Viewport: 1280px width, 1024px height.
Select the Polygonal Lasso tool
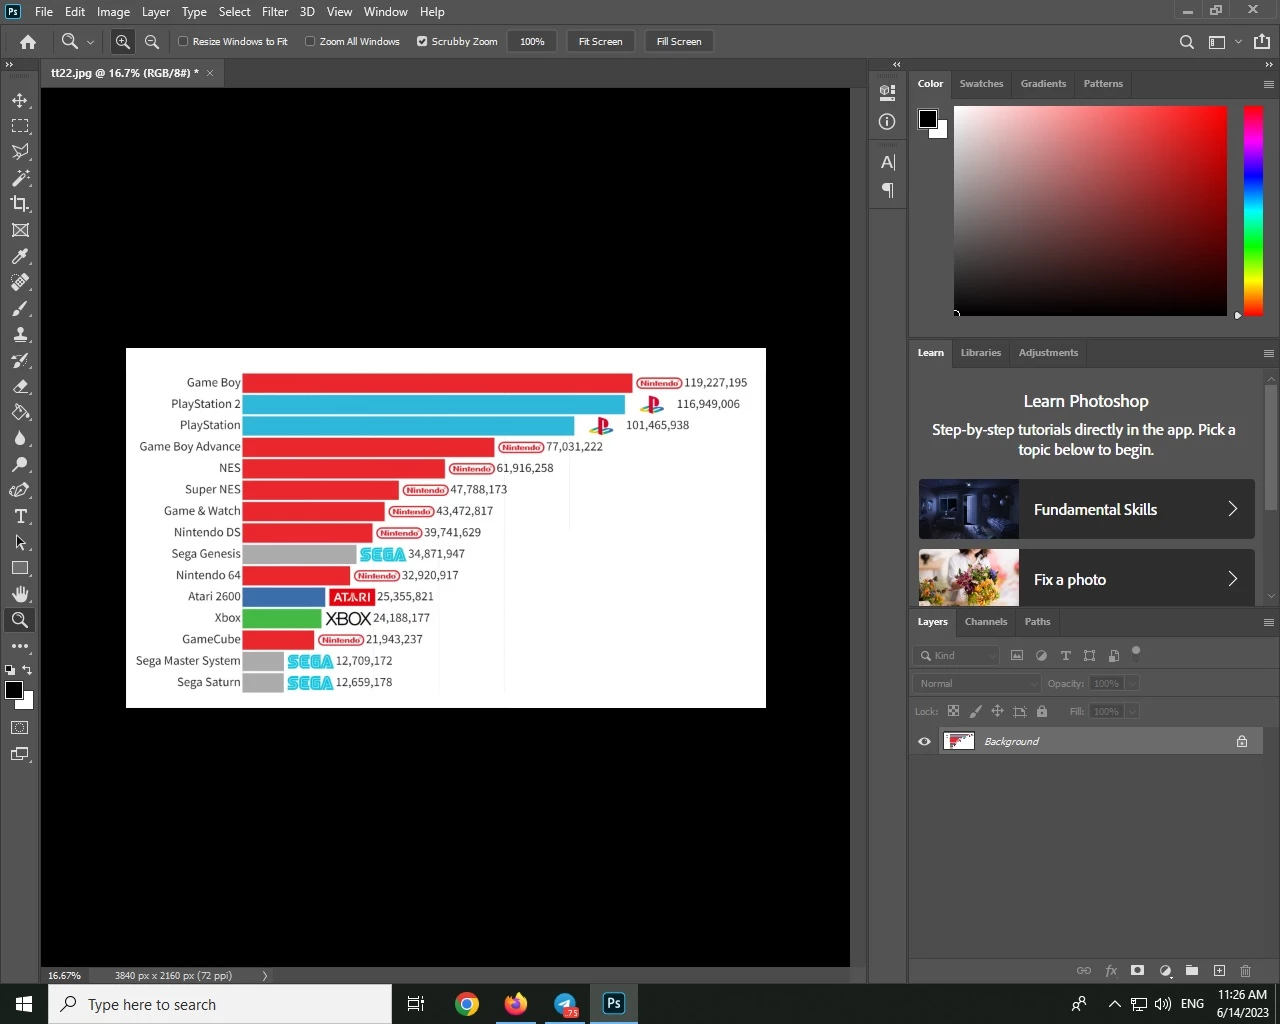pyautogui.click(x=20, y=152)
